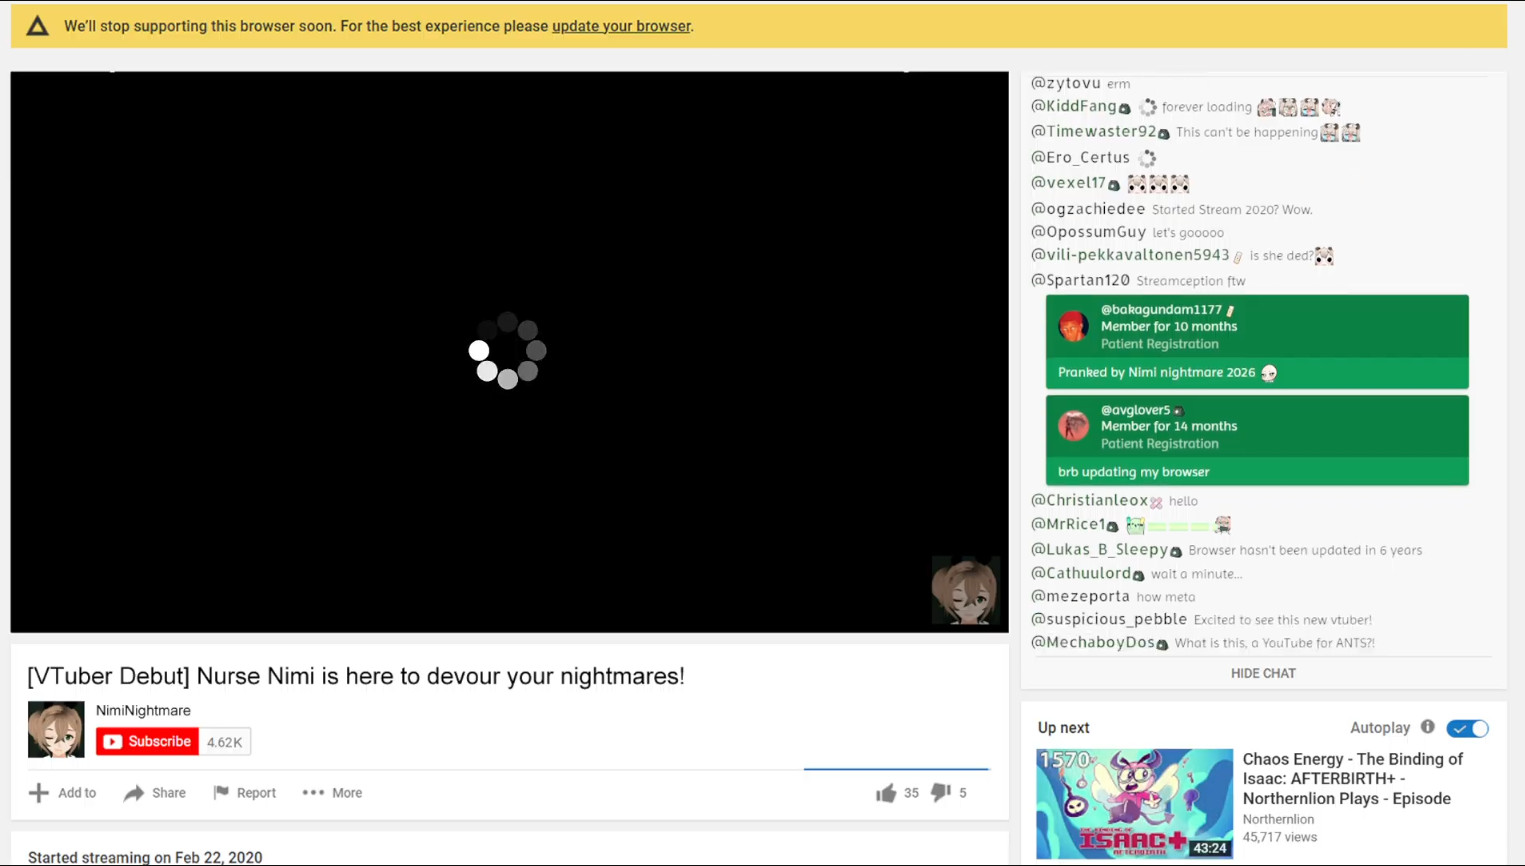Screen dimensions: 1525x866
Task: Click the 45,717 views count
Action: 1280,837
